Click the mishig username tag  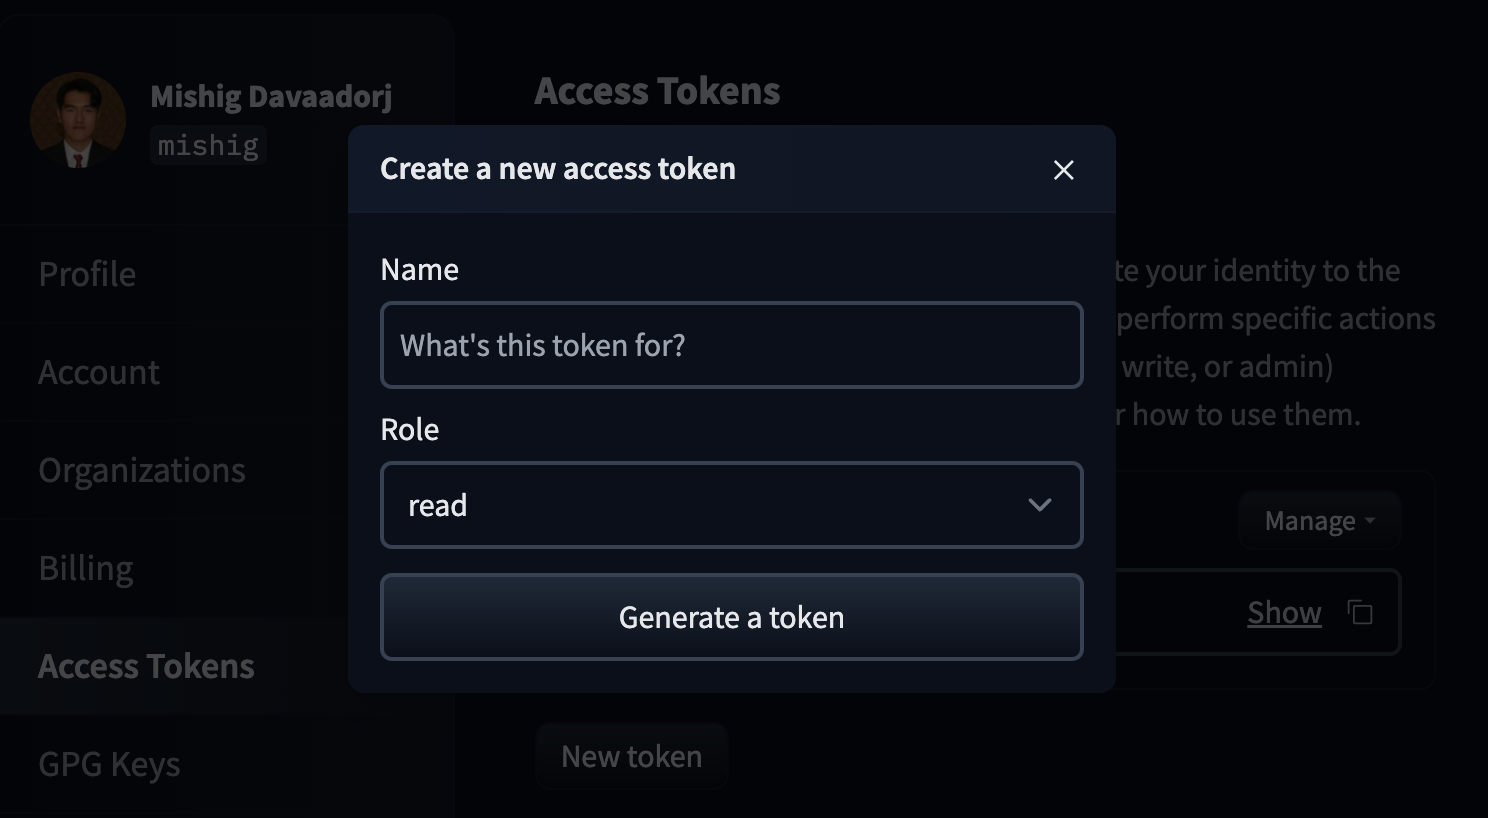pos(208,146)
